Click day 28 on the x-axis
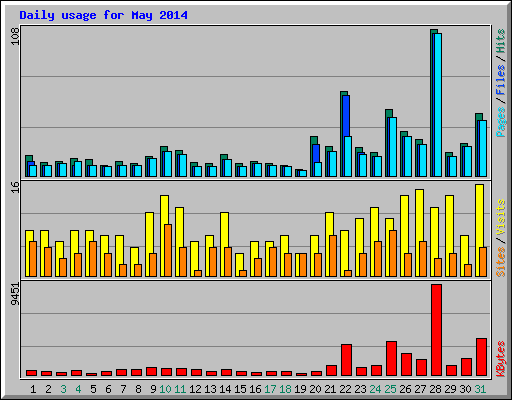512x400 pixels. pos(435,389)
